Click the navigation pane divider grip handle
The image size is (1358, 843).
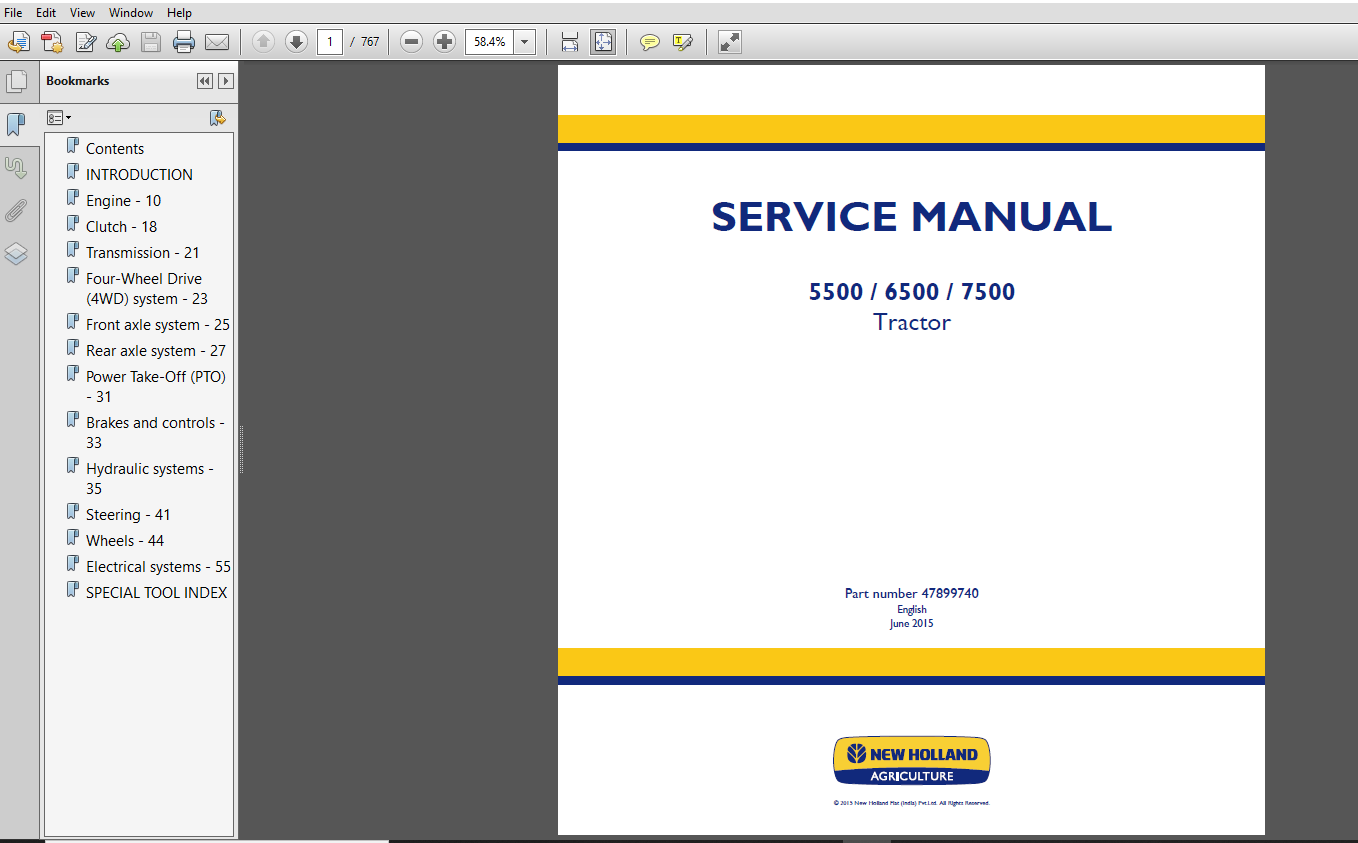(241, 448)
